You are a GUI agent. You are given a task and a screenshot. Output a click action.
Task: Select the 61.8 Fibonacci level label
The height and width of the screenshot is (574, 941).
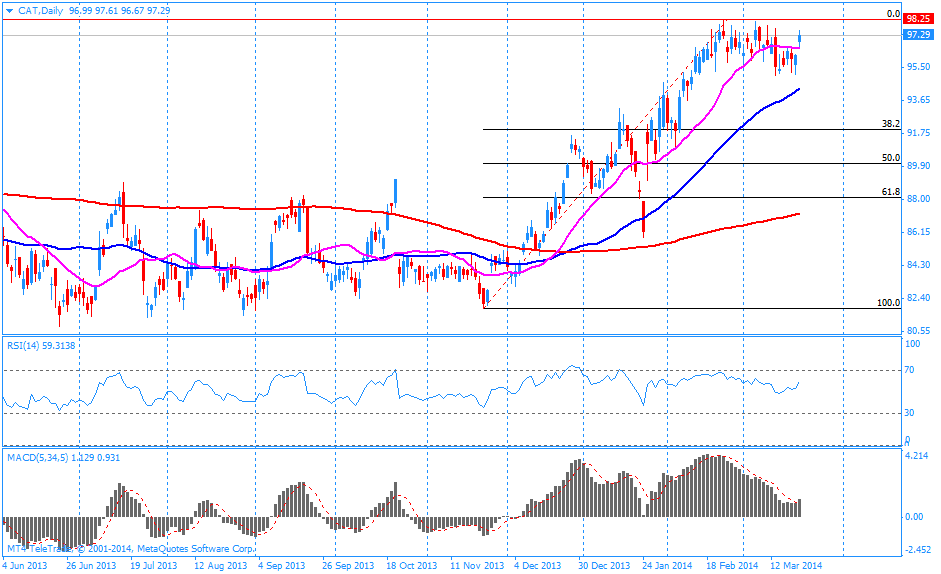tap(891, 192)
